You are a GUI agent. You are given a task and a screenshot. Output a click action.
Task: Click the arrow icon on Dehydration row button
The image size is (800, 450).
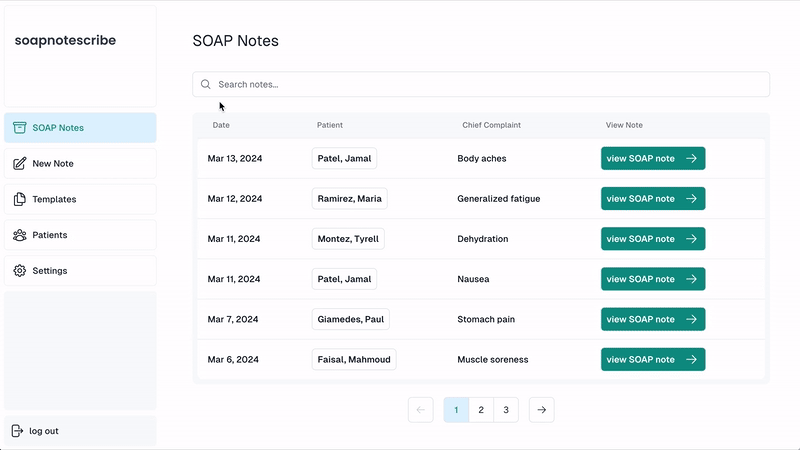[691, 239]
